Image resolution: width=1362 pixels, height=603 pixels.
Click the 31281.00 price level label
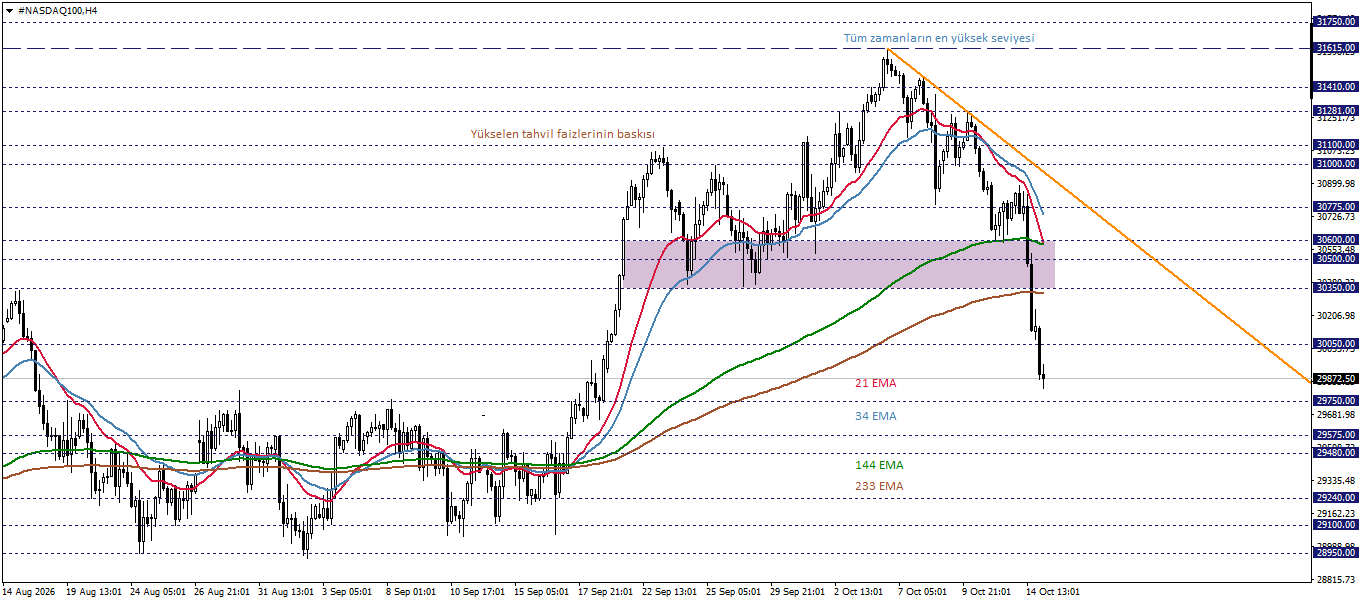pyautogui.click(x=1336, y=111)
